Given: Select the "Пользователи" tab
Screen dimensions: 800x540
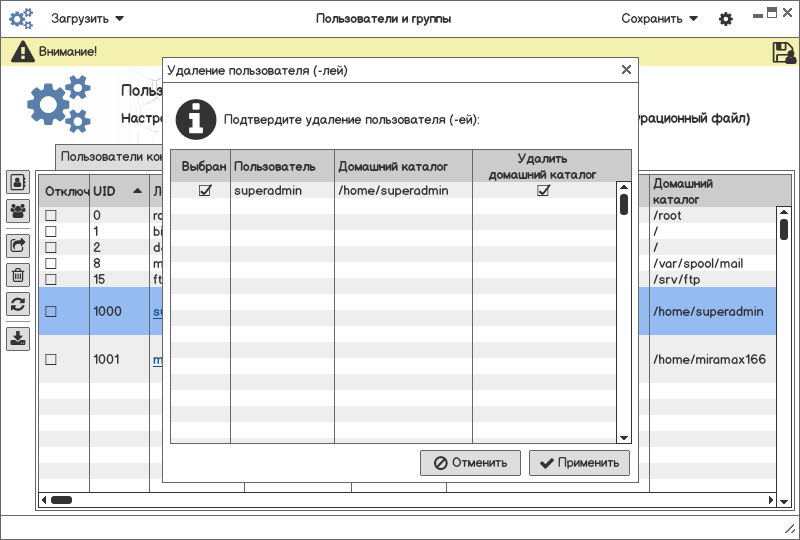Looking at the screenshot, I should [x=110, y=156].
